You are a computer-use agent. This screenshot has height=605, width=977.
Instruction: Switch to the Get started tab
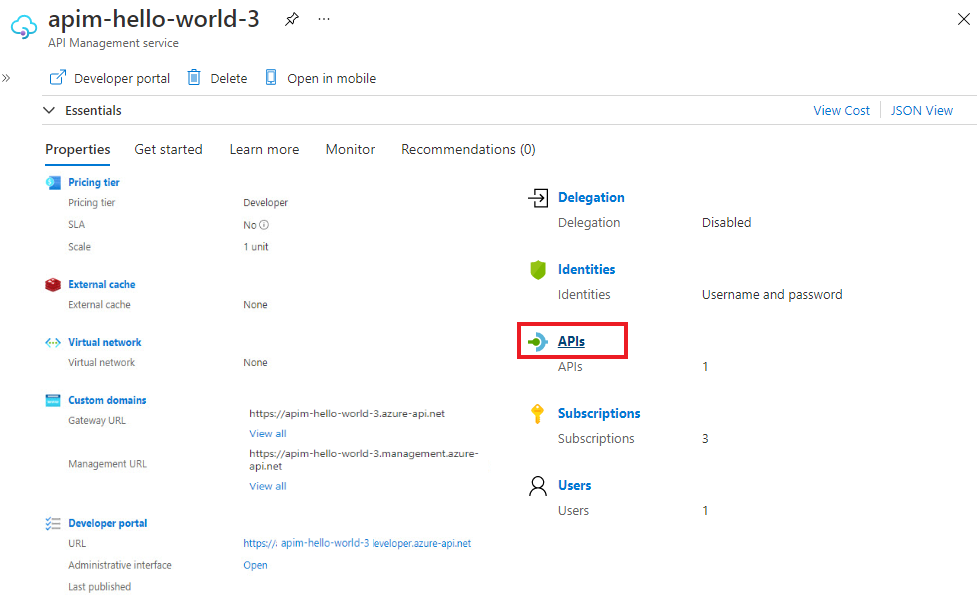coord(168,150)
